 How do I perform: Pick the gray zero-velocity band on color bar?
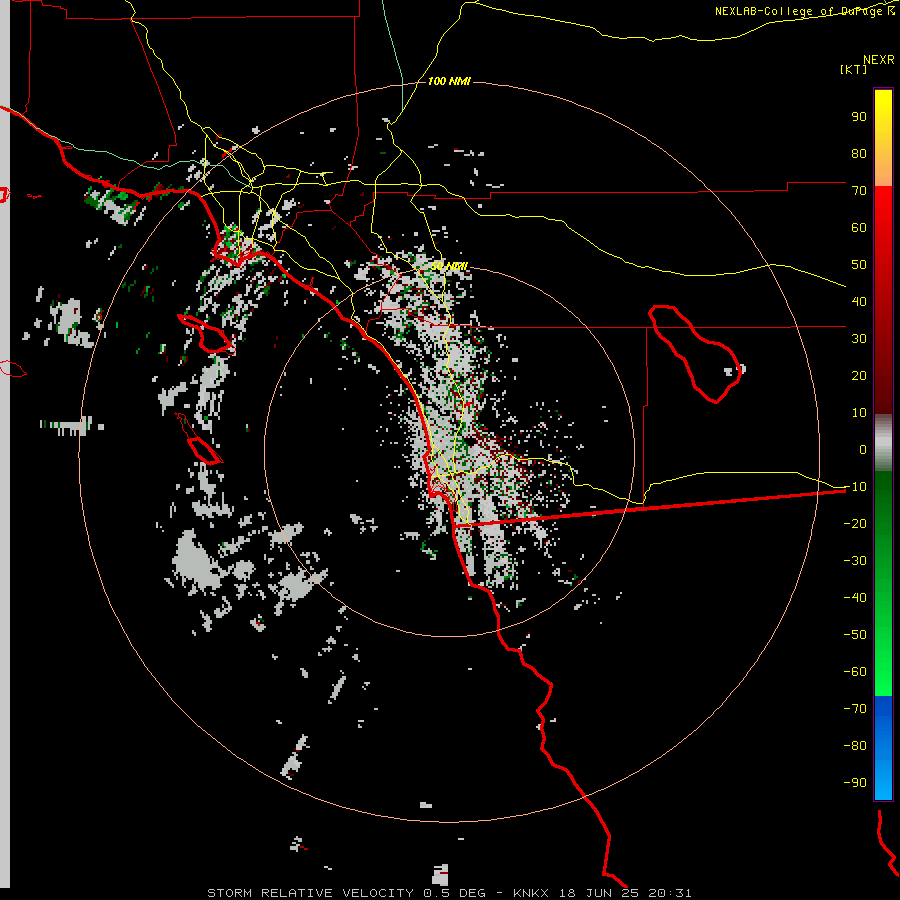click(883, 443)
